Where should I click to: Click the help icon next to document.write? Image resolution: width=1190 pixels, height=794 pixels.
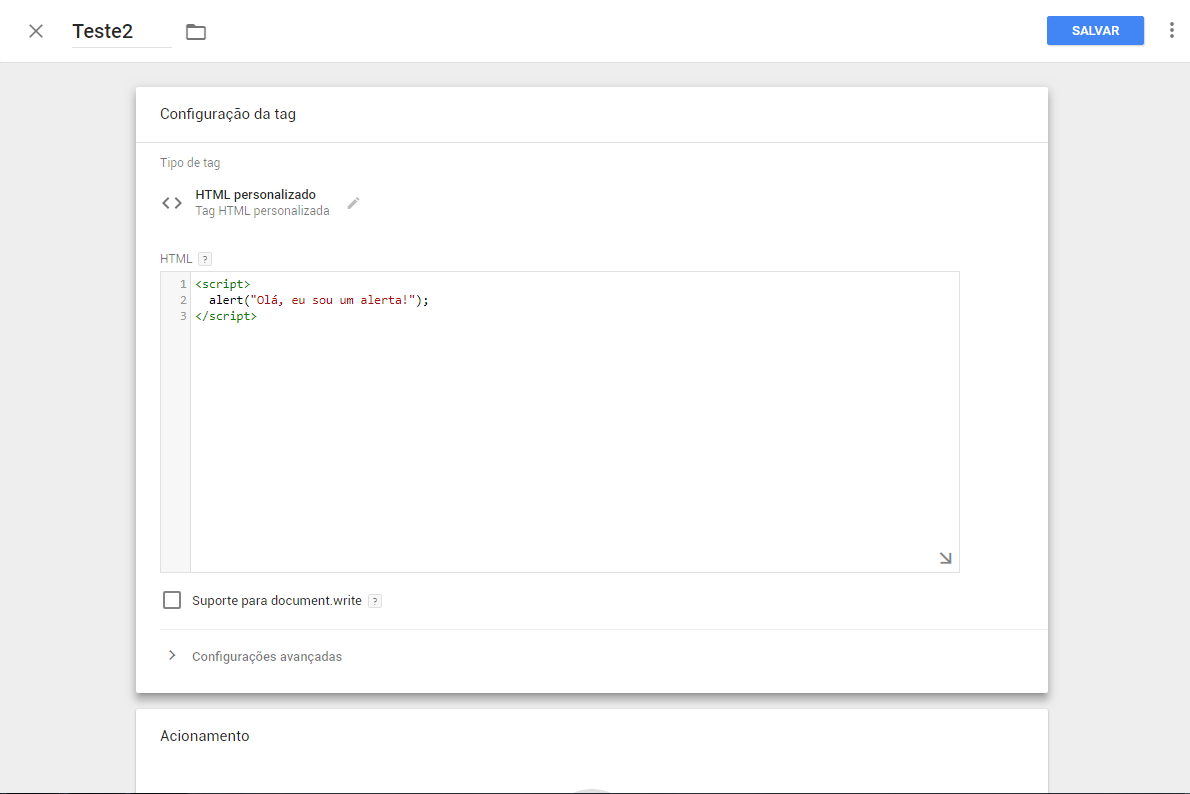pyautogui.click(x=375, y=601)
